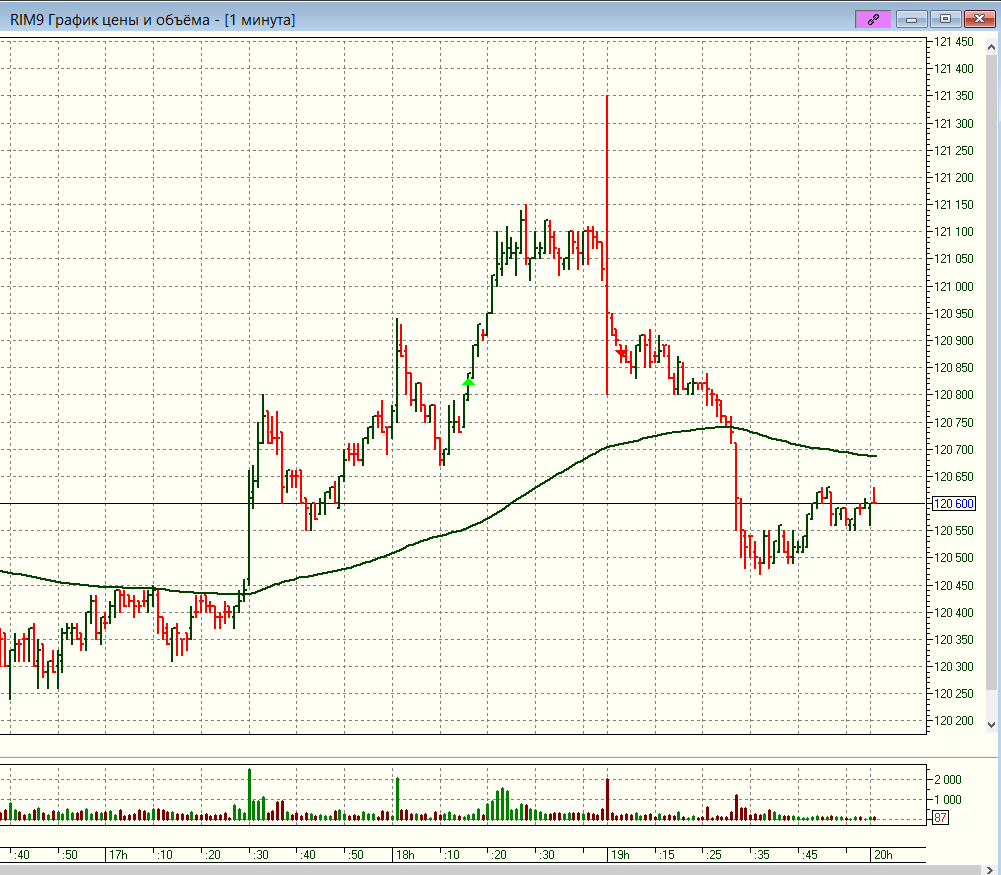
Task: Click the 18h time axis label
Action: [405, 855]
